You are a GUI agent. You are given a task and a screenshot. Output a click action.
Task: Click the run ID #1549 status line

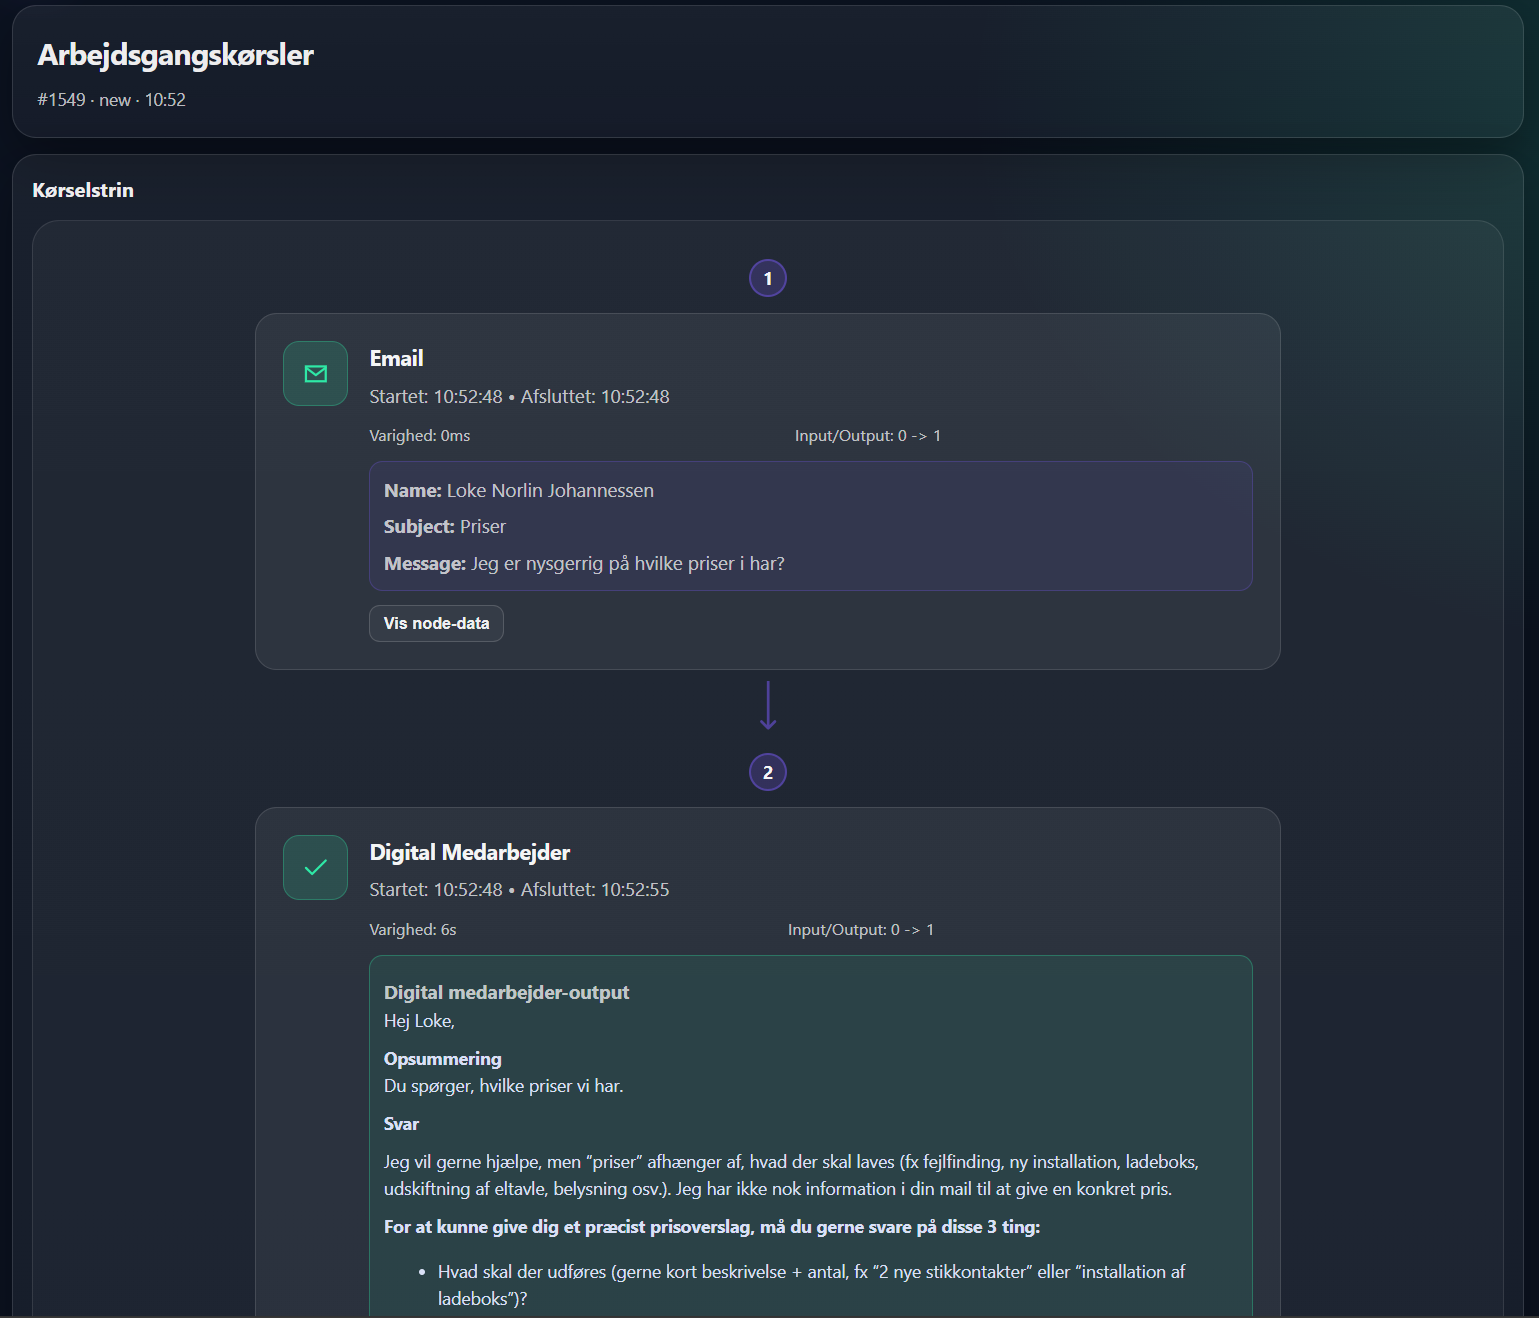[111, 100]
